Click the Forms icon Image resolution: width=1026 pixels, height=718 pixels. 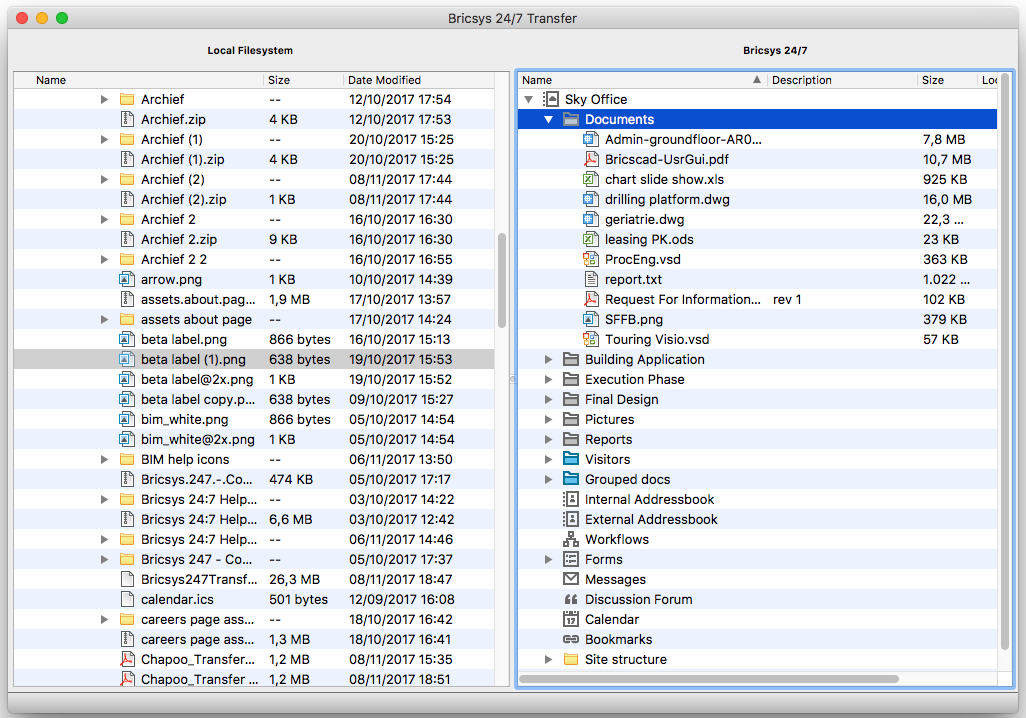(571, 560)
